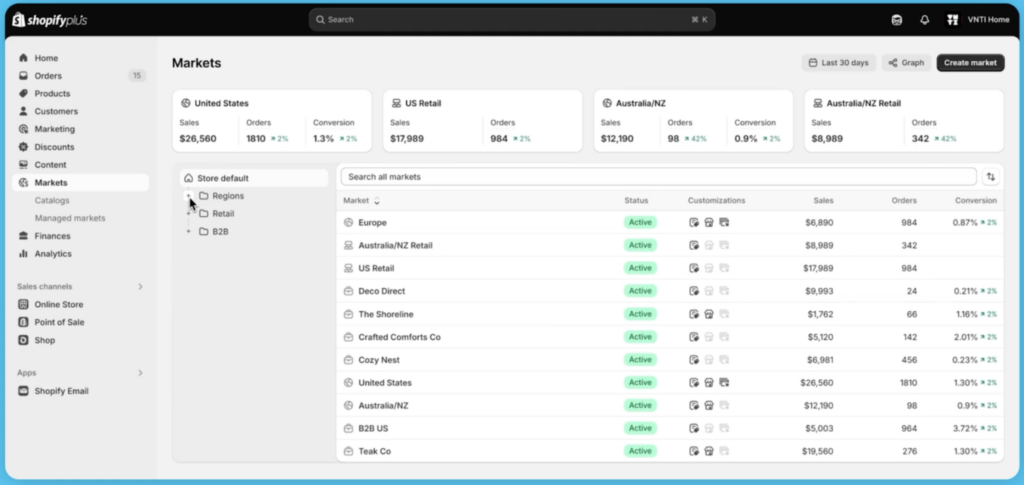
Task: Open the notifications bell
Action: click(x=924, y=20)
